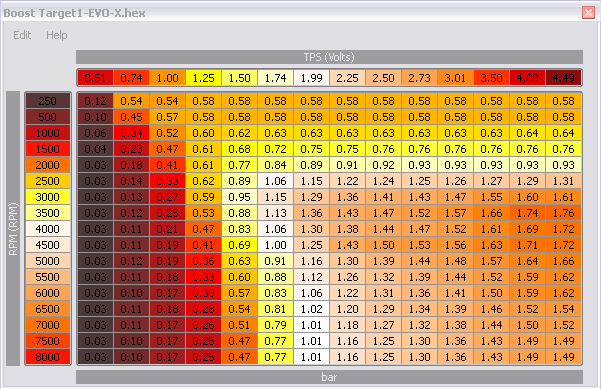Select the TPS axis header cell 3.50

tap(492, 78)
